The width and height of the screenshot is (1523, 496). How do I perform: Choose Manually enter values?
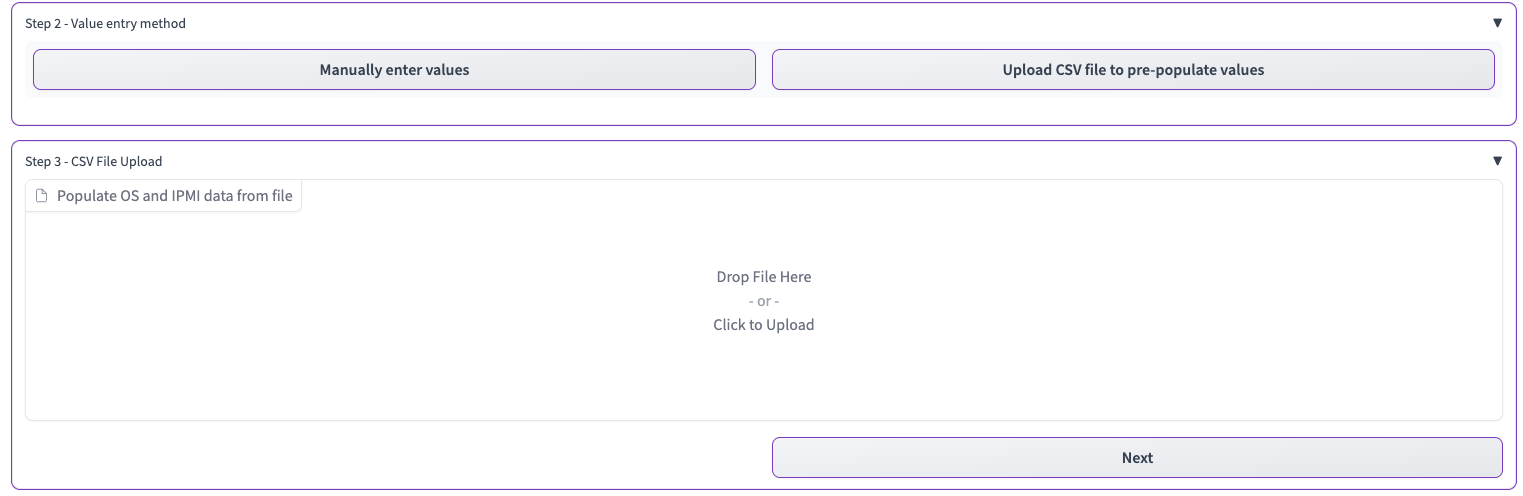click(x=394, y=70)
